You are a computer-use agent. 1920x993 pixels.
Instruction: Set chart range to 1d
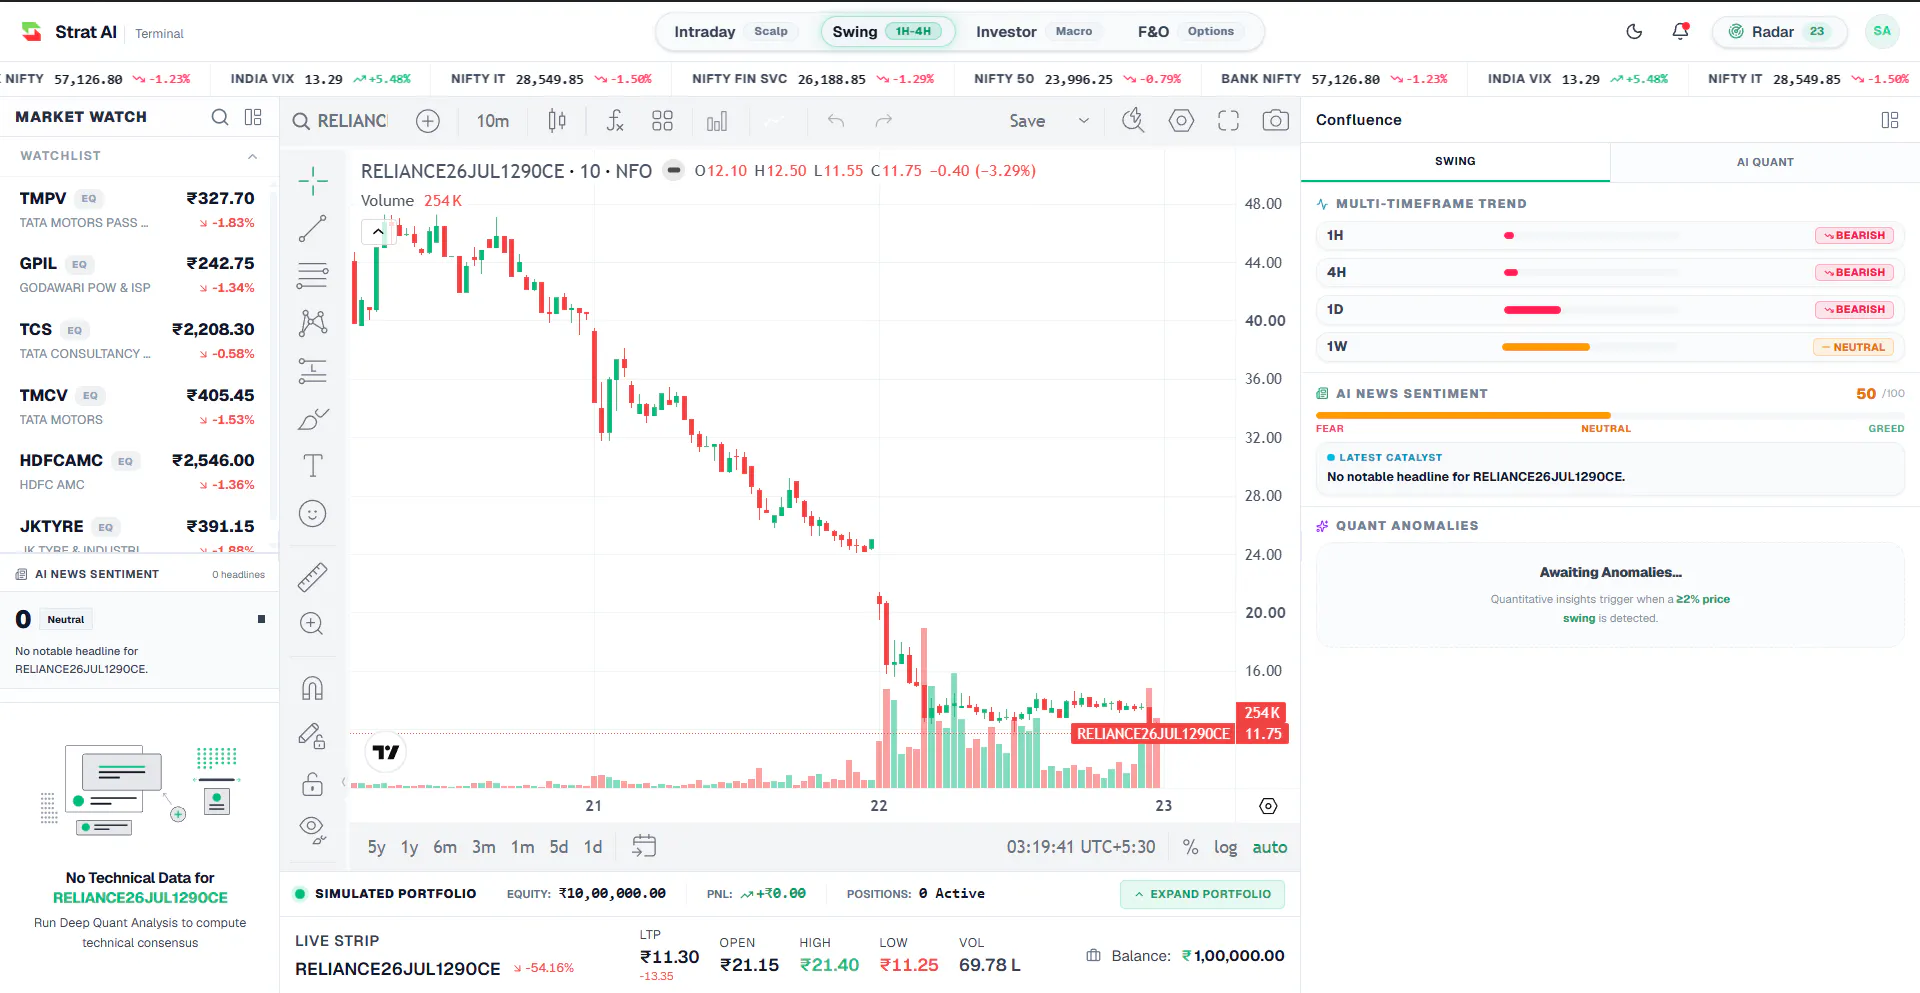coord(593,847)
